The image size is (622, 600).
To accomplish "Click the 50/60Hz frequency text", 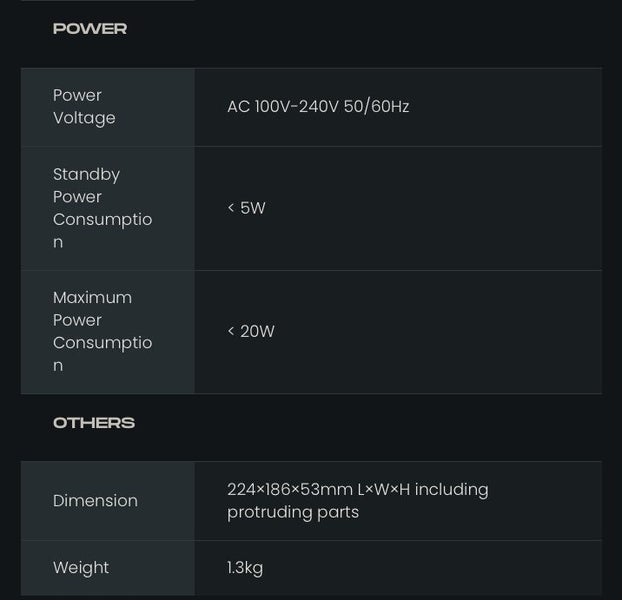I will (376, 107).
